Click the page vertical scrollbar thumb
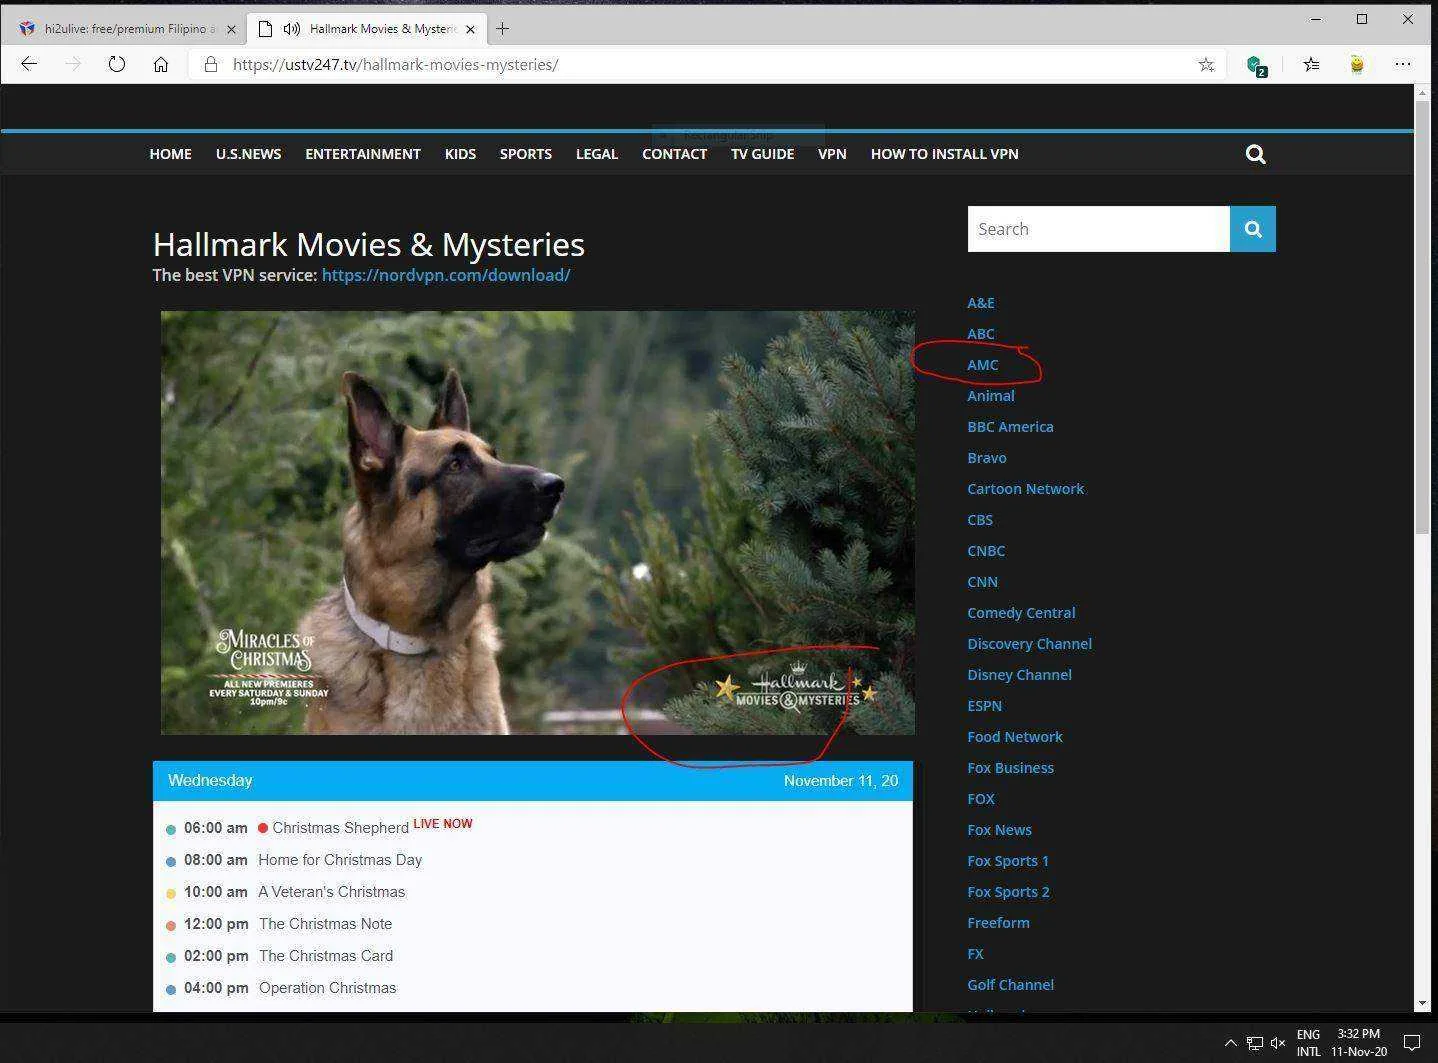This screenshot has width=1438, height=1063. (x=1422, y=317)
